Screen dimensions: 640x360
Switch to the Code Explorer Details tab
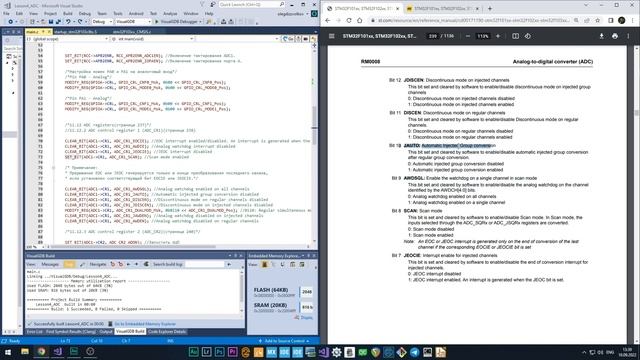click(167, 332)
